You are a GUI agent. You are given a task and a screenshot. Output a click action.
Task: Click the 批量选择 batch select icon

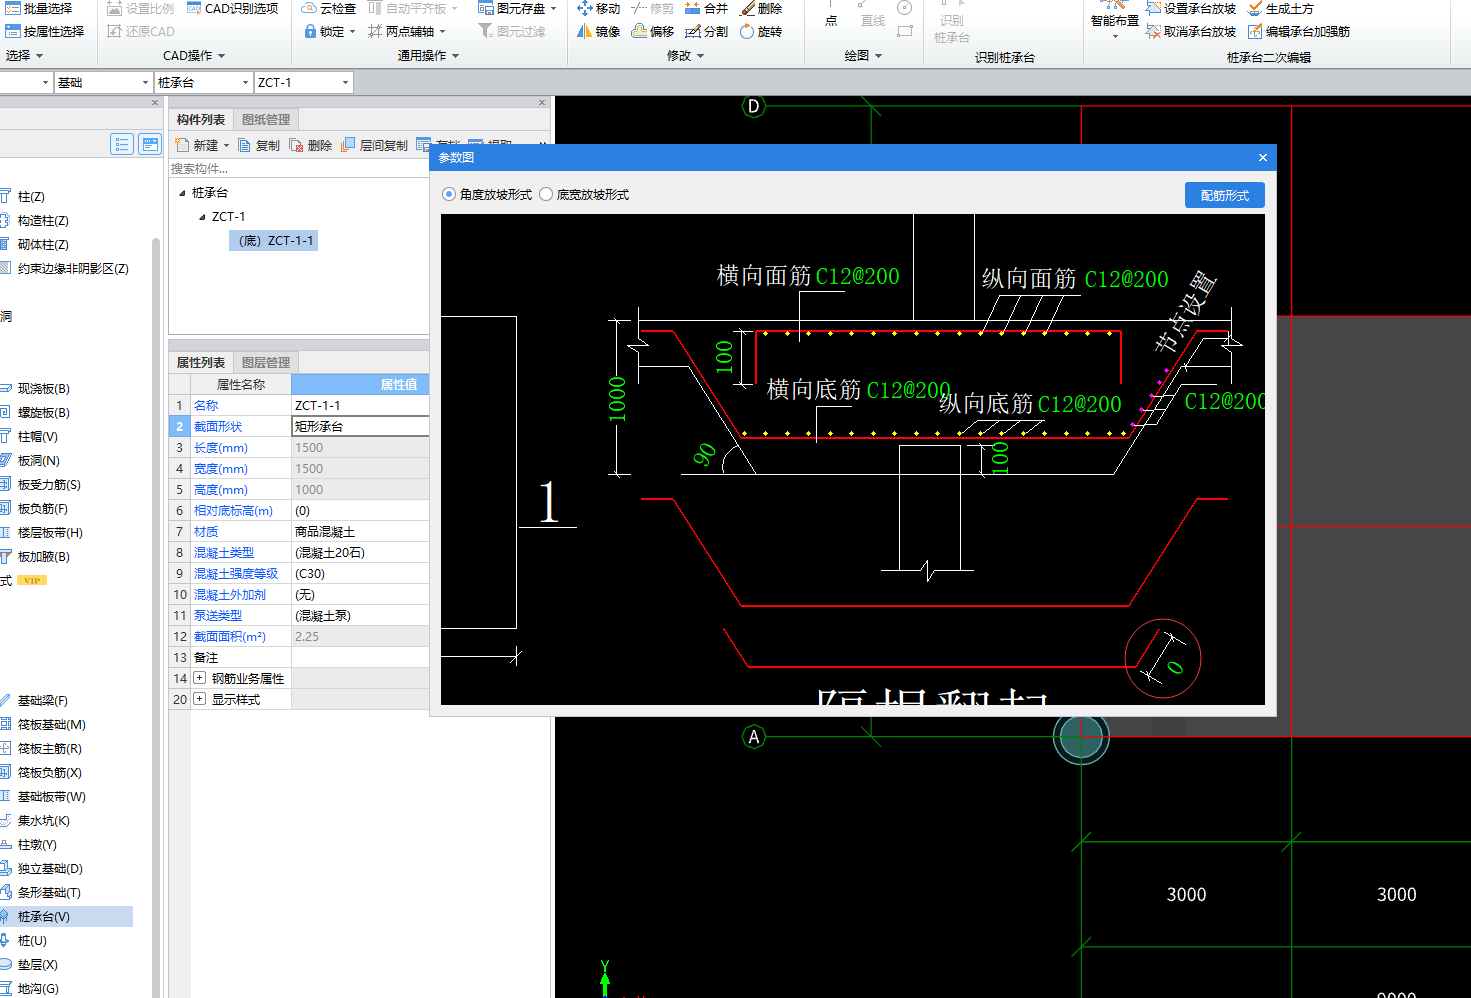[13, 8]
